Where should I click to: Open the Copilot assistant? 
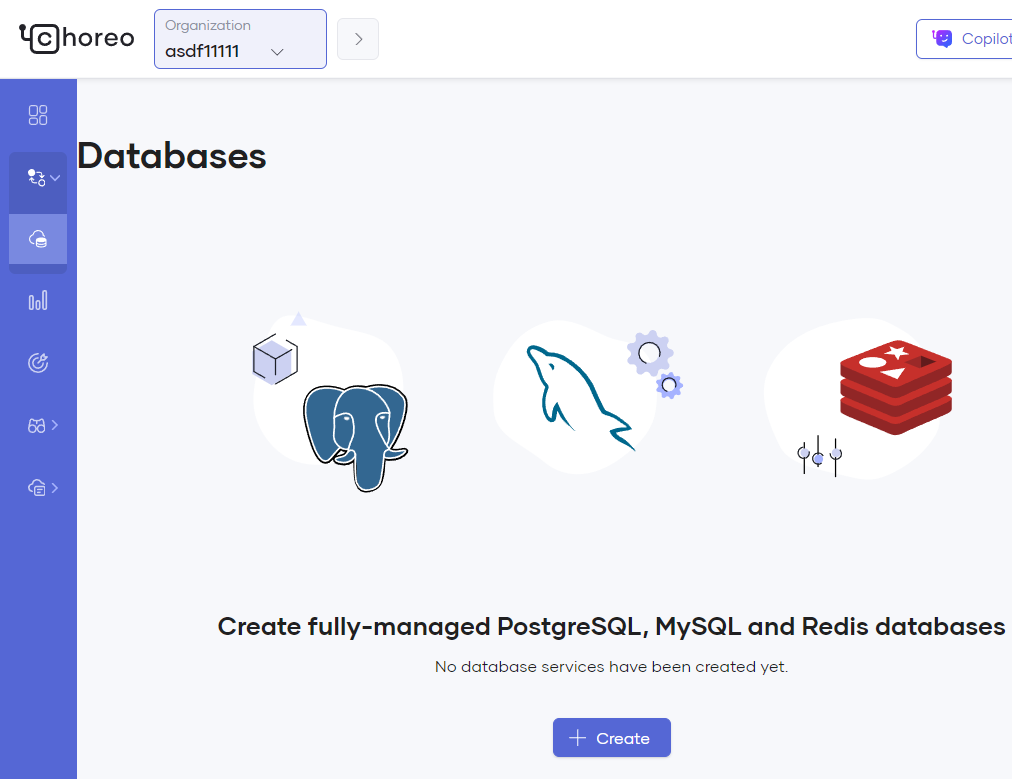coord(964,39)
